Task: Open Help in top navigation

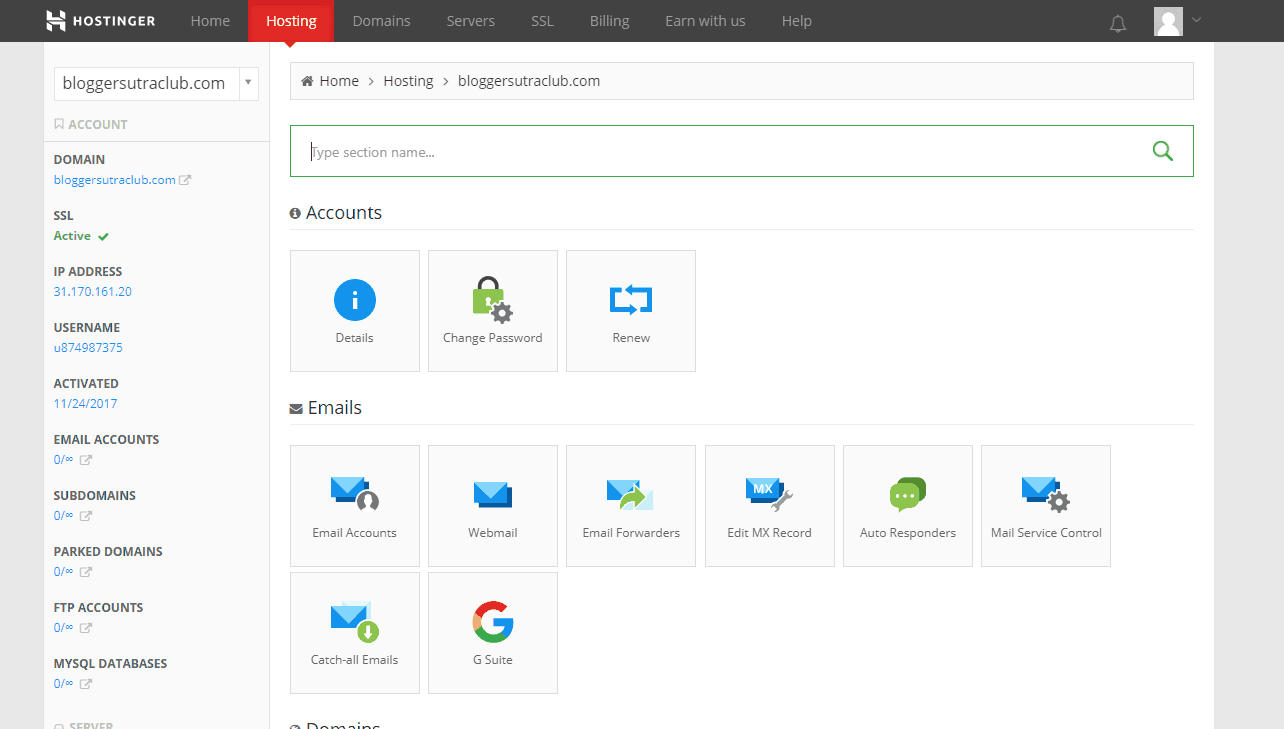Action: pos(797,21)
